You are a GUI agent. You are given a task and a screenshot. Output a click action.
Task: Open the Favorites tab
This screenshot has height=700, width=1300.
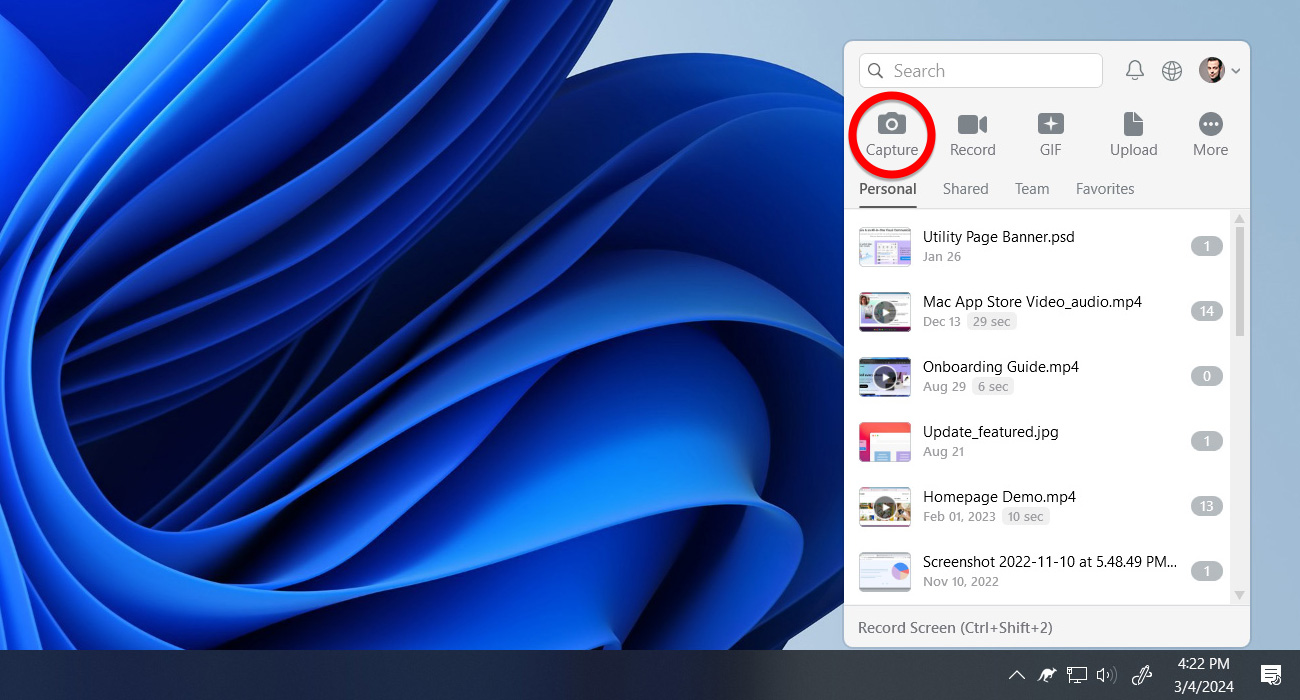coord(1105,188)
